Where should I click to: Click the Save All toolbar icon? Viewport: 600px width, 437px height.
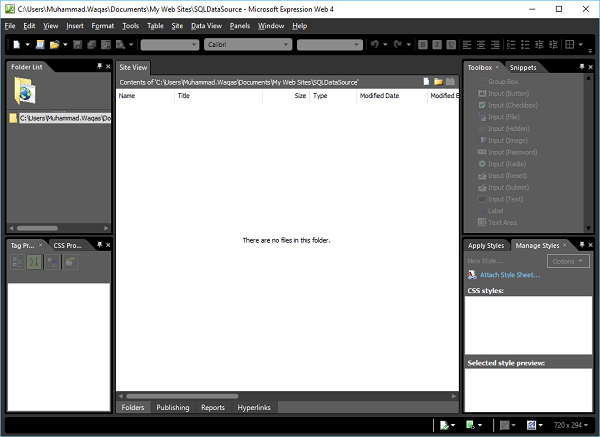pyautogui.click(x=91, y=45)
